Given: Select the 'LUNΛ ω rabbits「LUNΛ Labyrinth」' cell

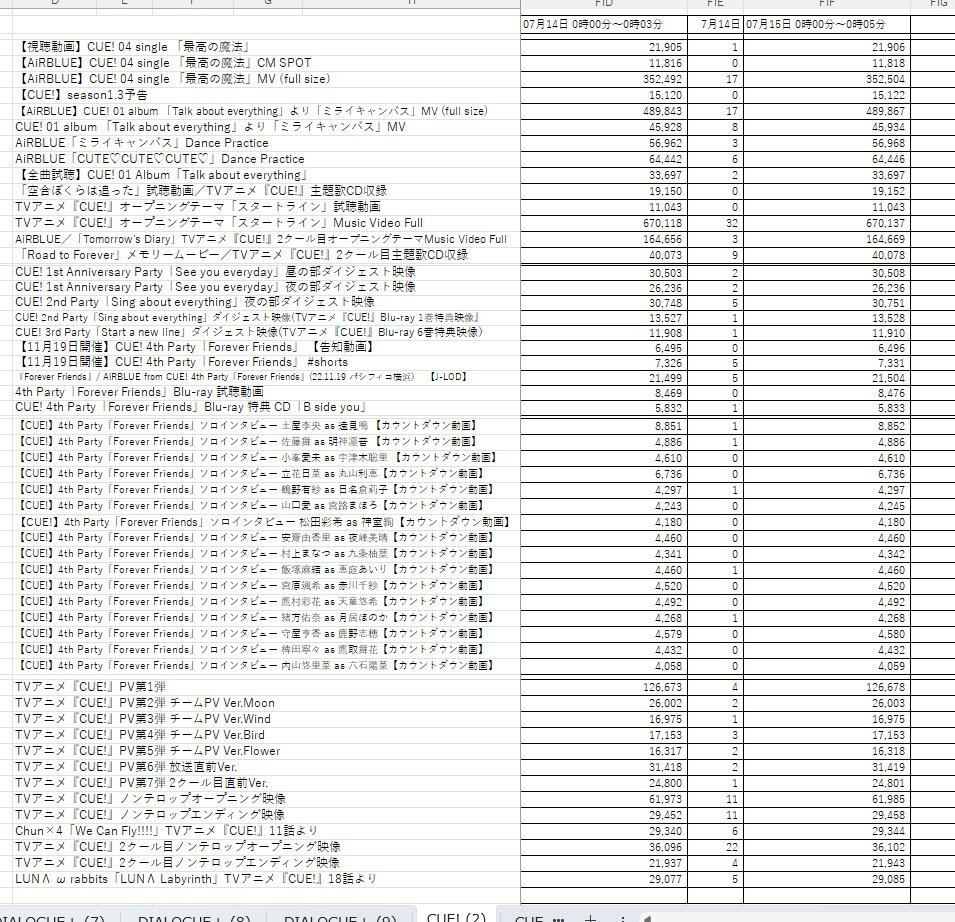Looking at the screenshot, I should (x=266, y=879).
